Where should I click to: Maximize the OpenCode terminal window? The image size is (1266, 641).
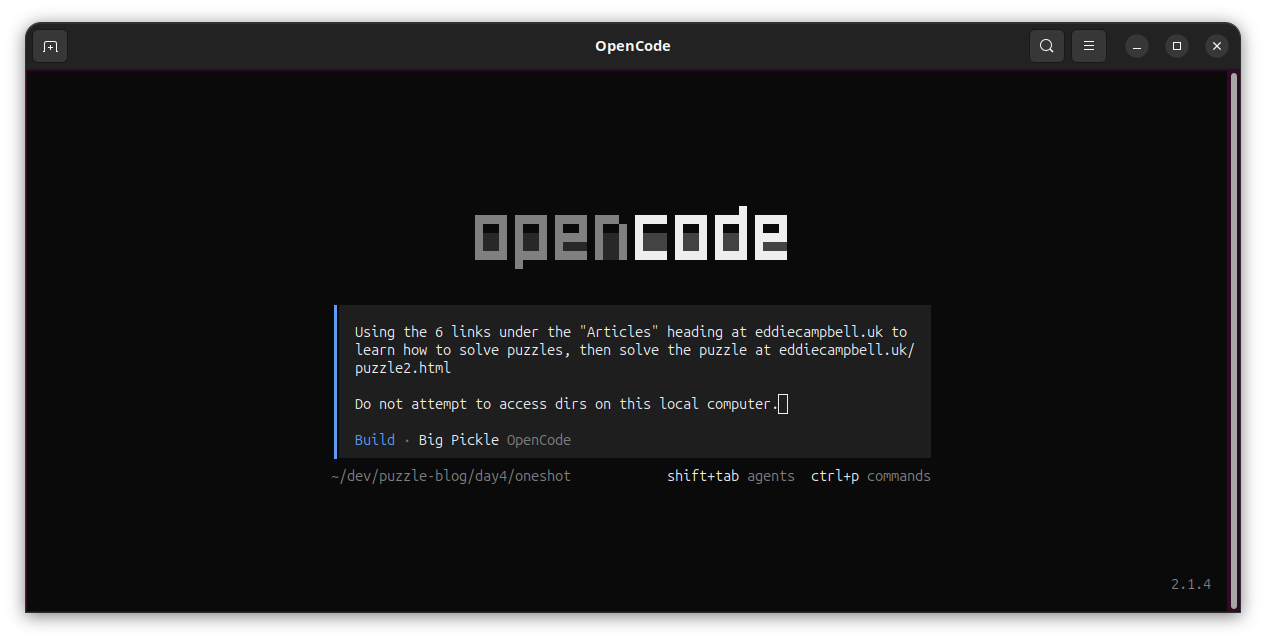tap(1177, 46)
